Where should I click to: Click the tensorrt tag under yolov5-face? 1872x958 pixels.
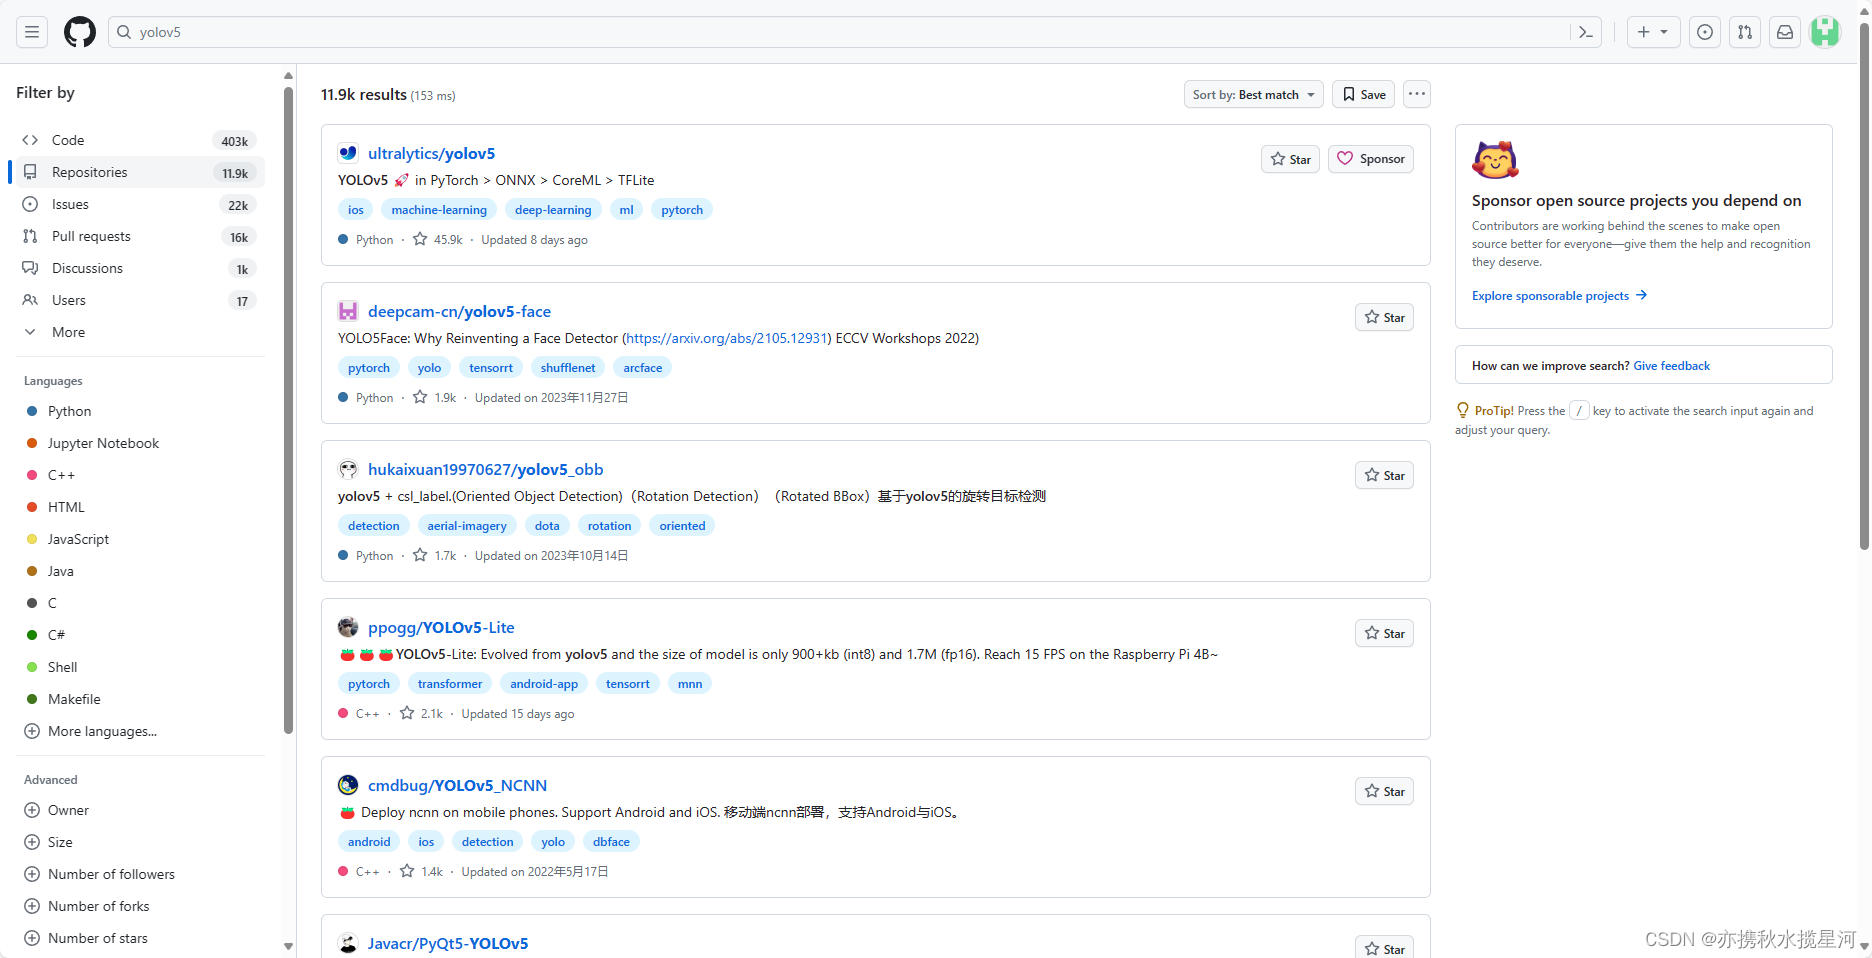click(491, 367)
